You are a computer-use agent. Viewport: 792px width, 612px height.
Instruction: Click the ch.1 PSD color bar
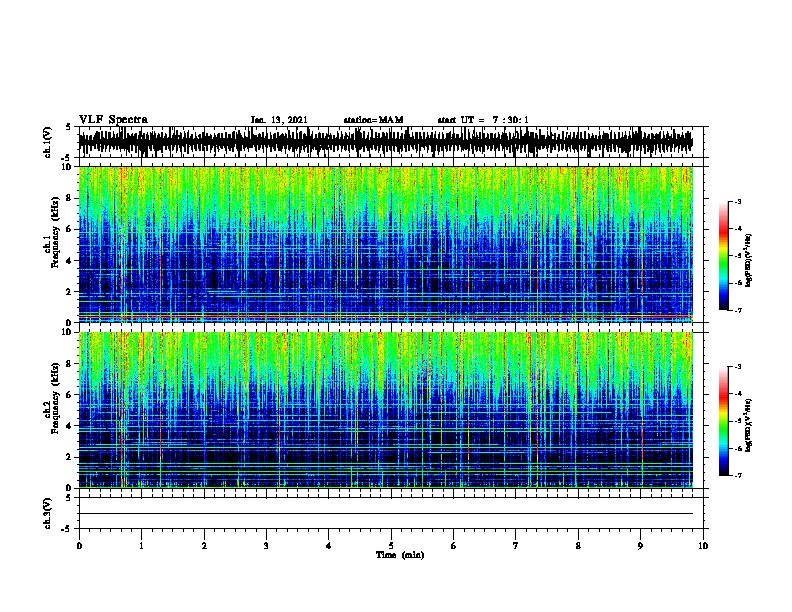[724, 256]
